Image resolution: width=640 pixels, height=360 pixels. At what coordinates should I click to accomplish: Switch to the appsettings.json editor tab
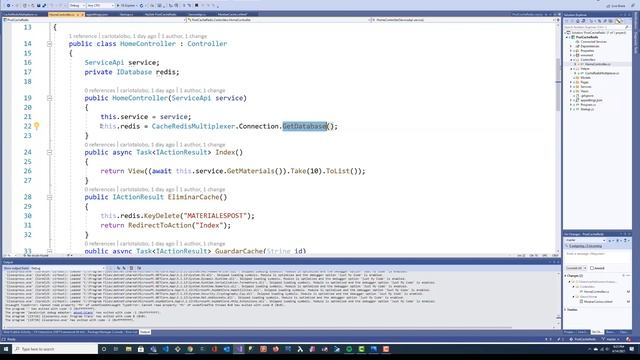click(x=97, y=14)
